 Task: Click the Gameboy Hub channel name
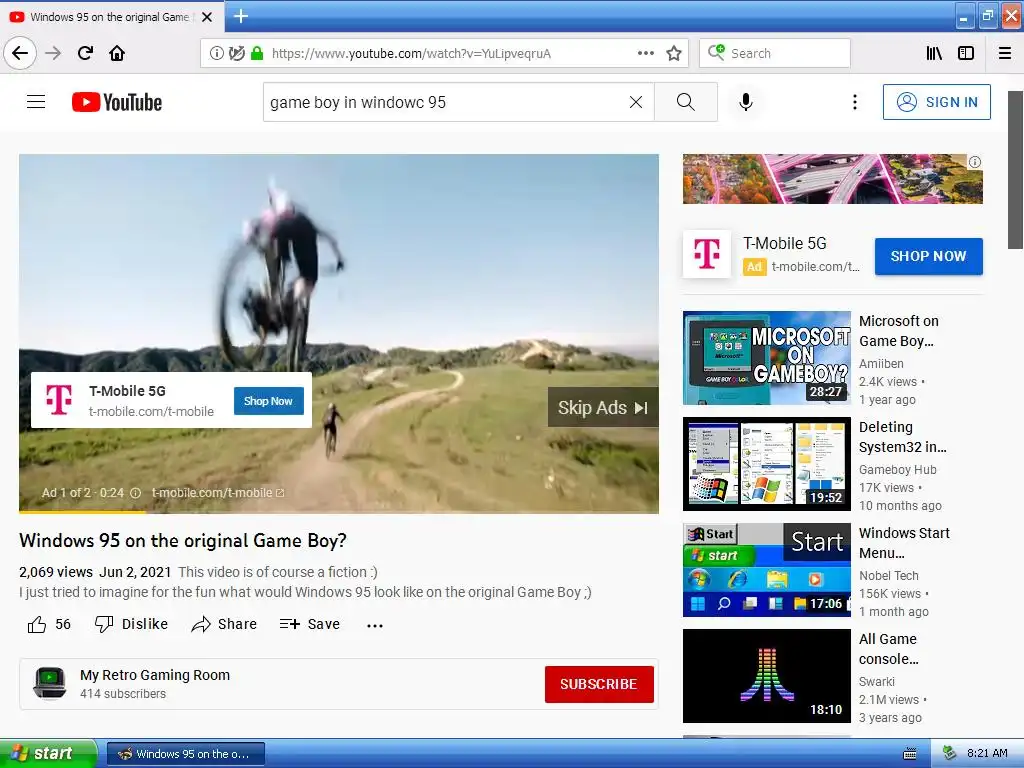click(897, 470)
